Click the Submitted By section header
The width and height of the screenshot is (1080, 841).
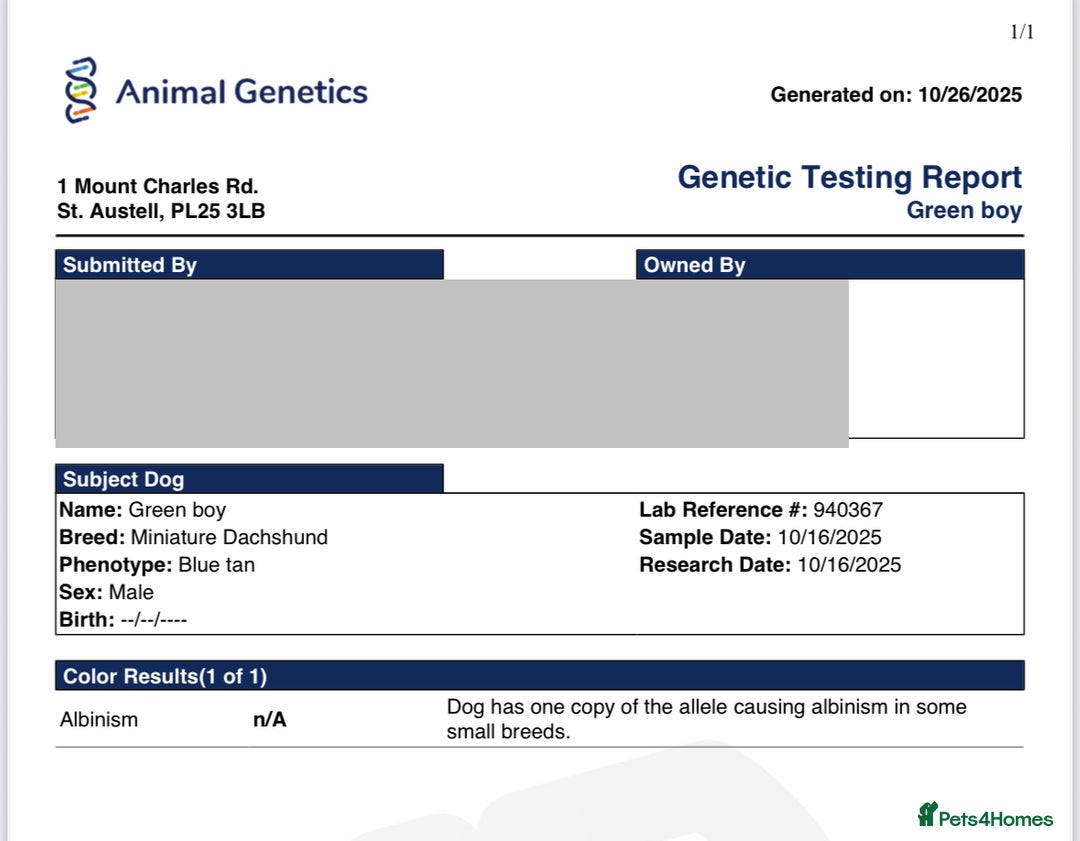click(130, 265)
